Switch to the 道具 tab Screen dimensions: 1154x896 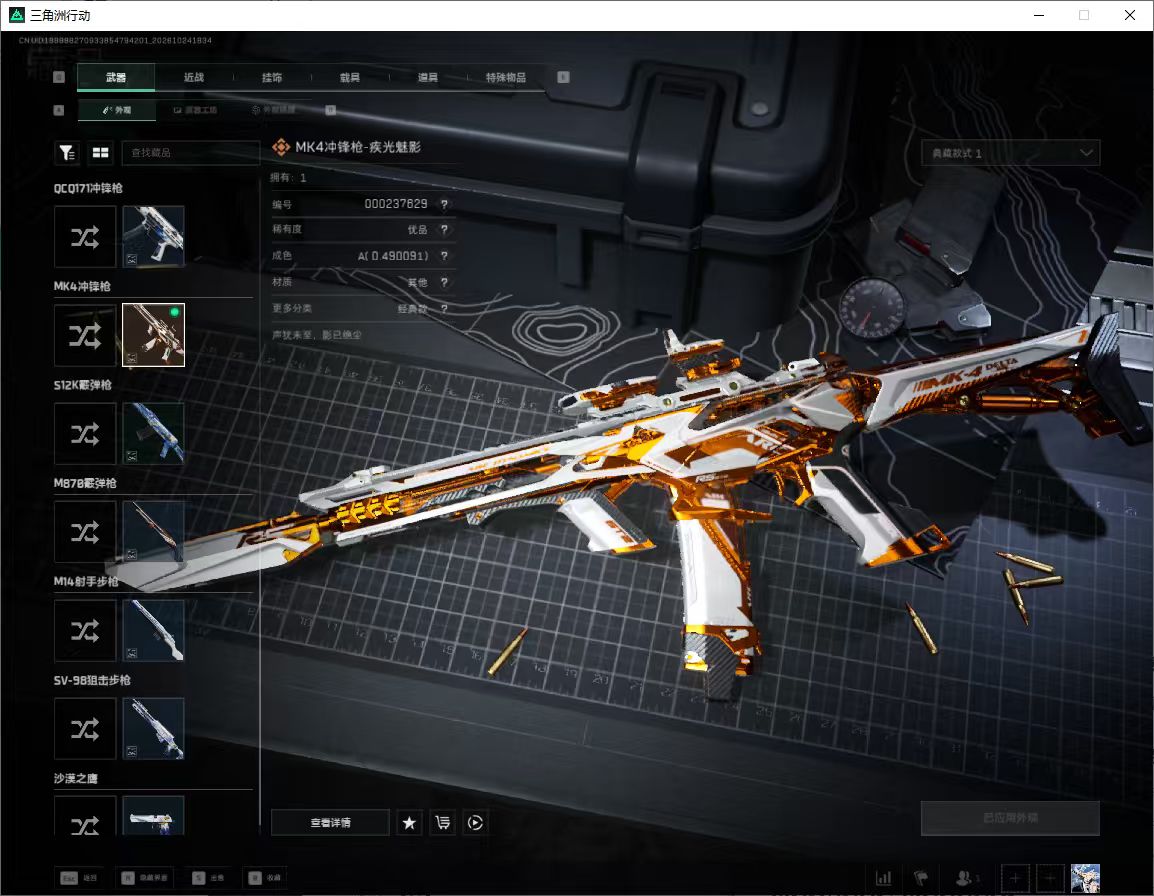[x=428, y=77]
